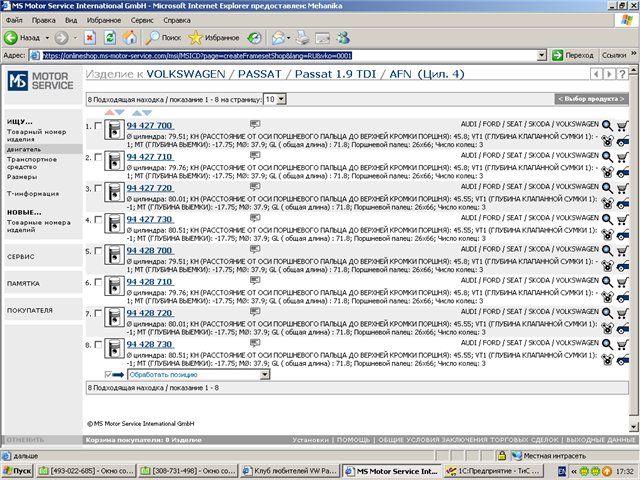Viewport: 640px width, 480px height.
Task: Open the Back button history dropdown arrow
Action: tap(47, 38)
